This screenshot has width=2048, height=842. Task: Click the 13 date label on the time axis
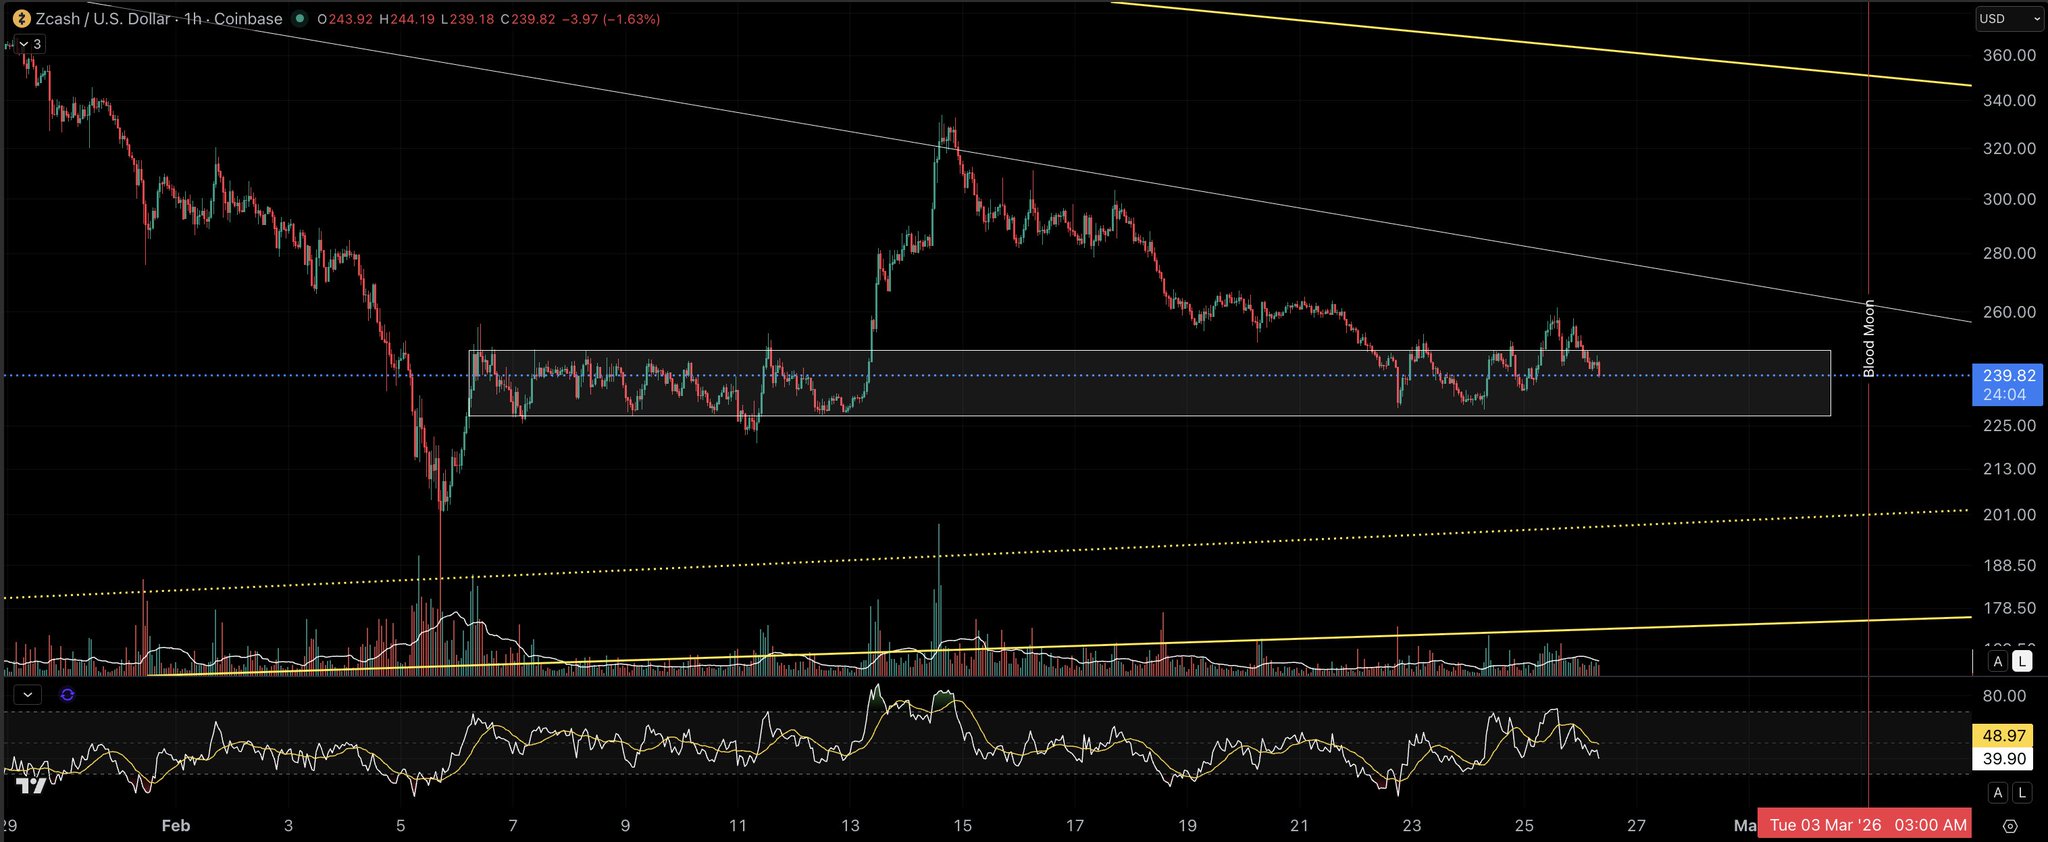click(x=850, y=826)
